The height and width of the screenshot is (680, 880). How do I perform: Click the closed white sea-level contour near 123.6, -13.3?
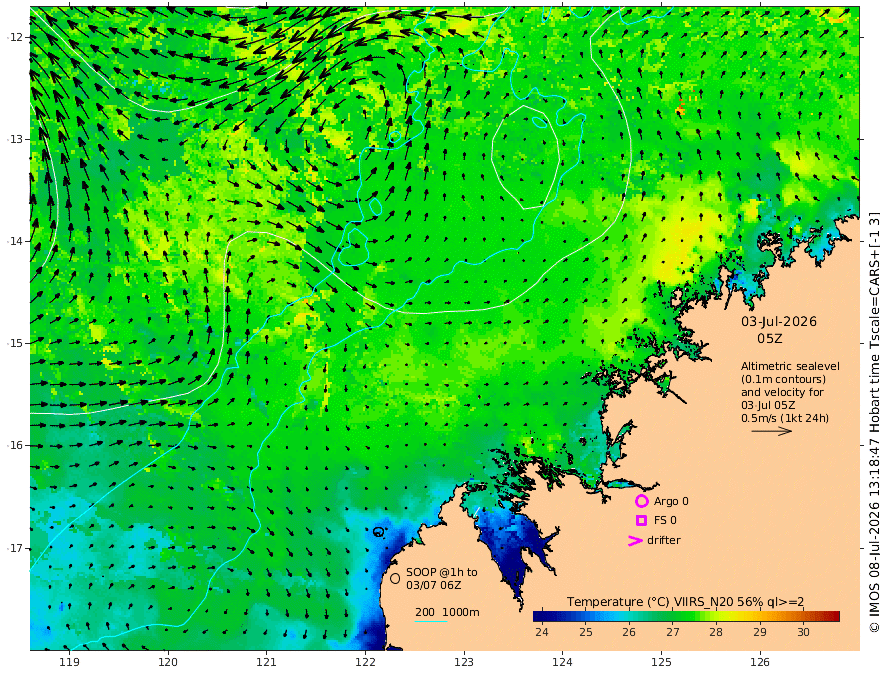[x=525, y=157]
